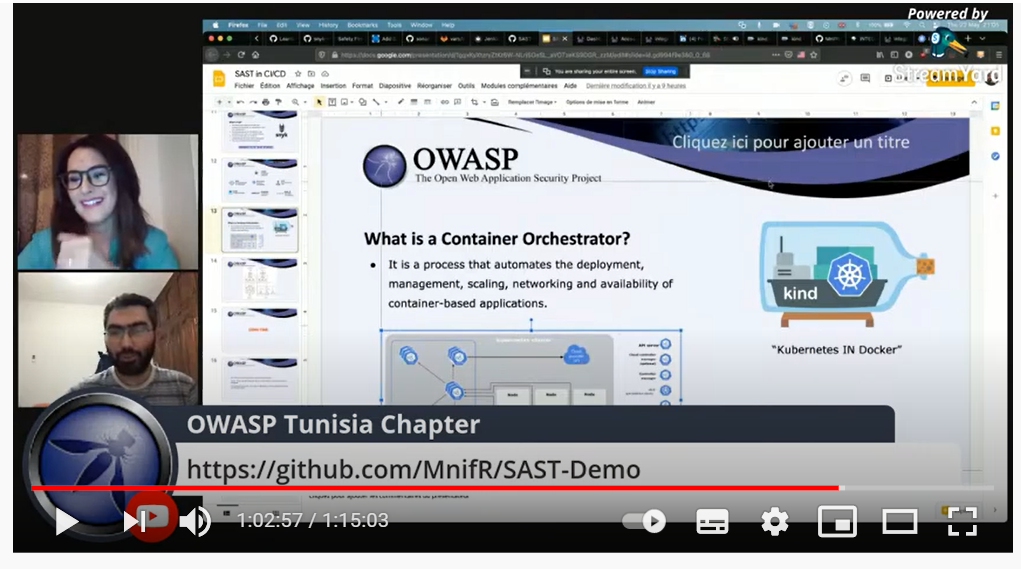This screenshot has height=569, width=1021.
Task: Click the https://github.com/MnifR/SAST-Demo banner text
Action: (413, 469)
